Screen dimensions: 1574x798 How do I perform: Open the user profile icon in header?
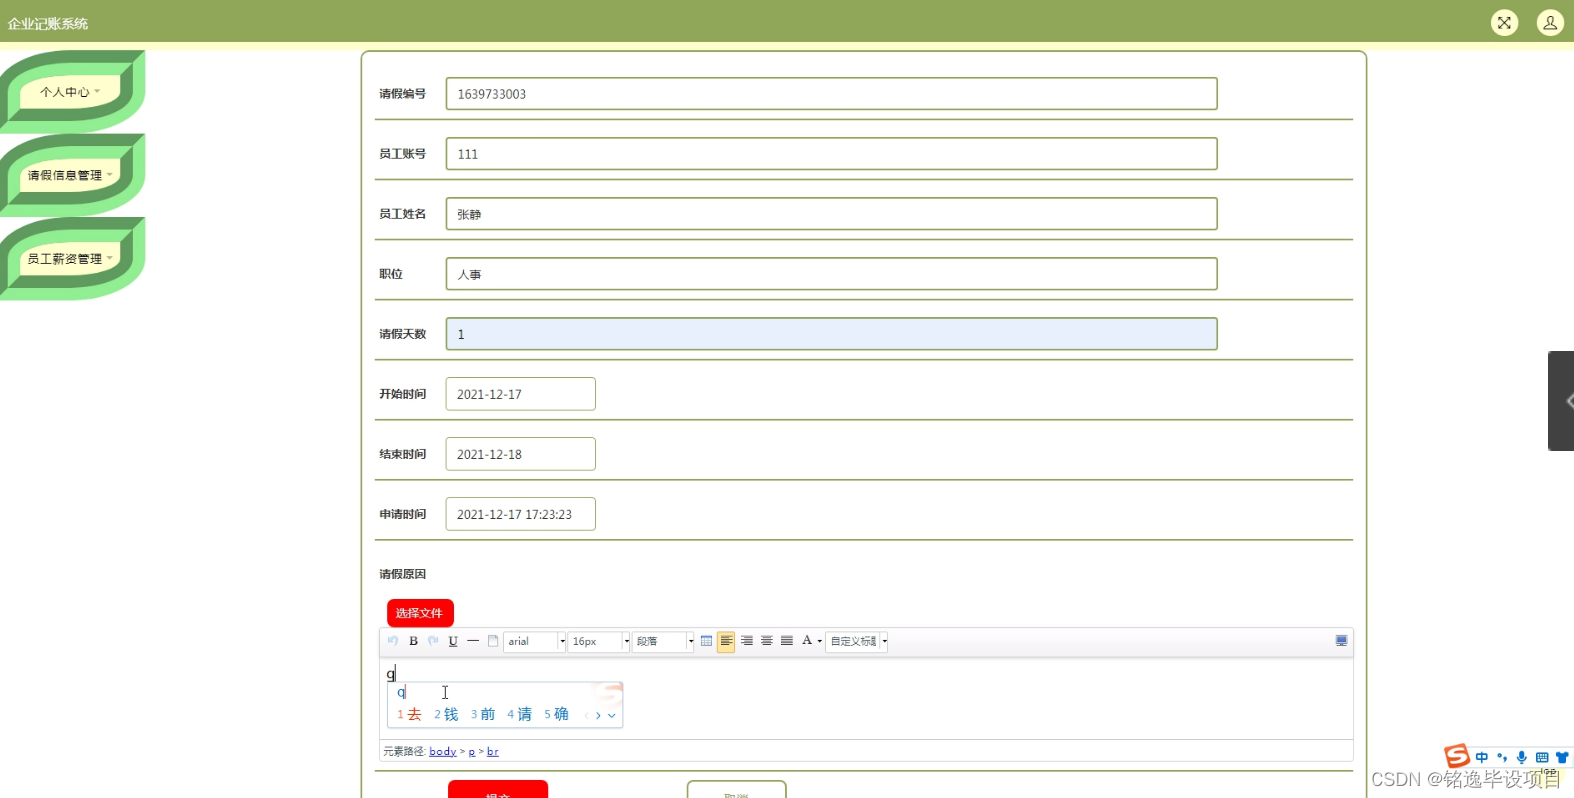tap(1550, 22)
